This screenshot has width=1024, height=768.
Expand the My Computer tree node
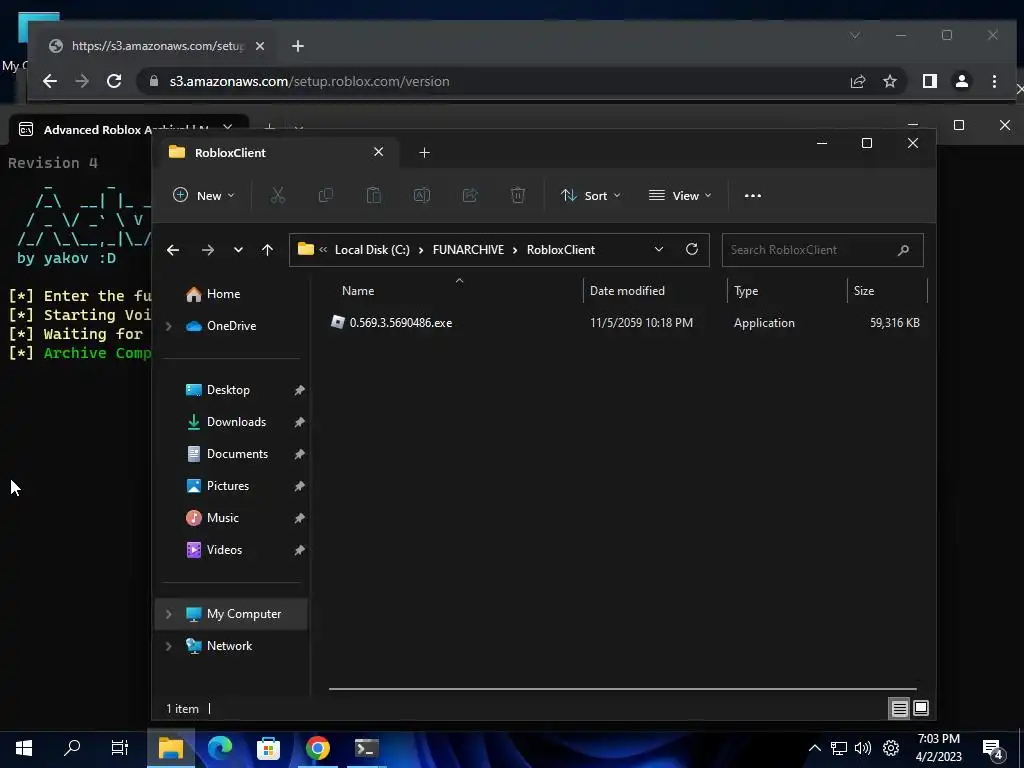(168, 614)
